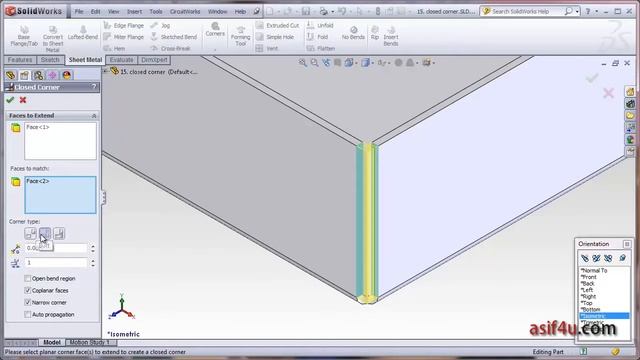640x360 pixels.
Task: Open the File menu
Action: coord(79,11)
